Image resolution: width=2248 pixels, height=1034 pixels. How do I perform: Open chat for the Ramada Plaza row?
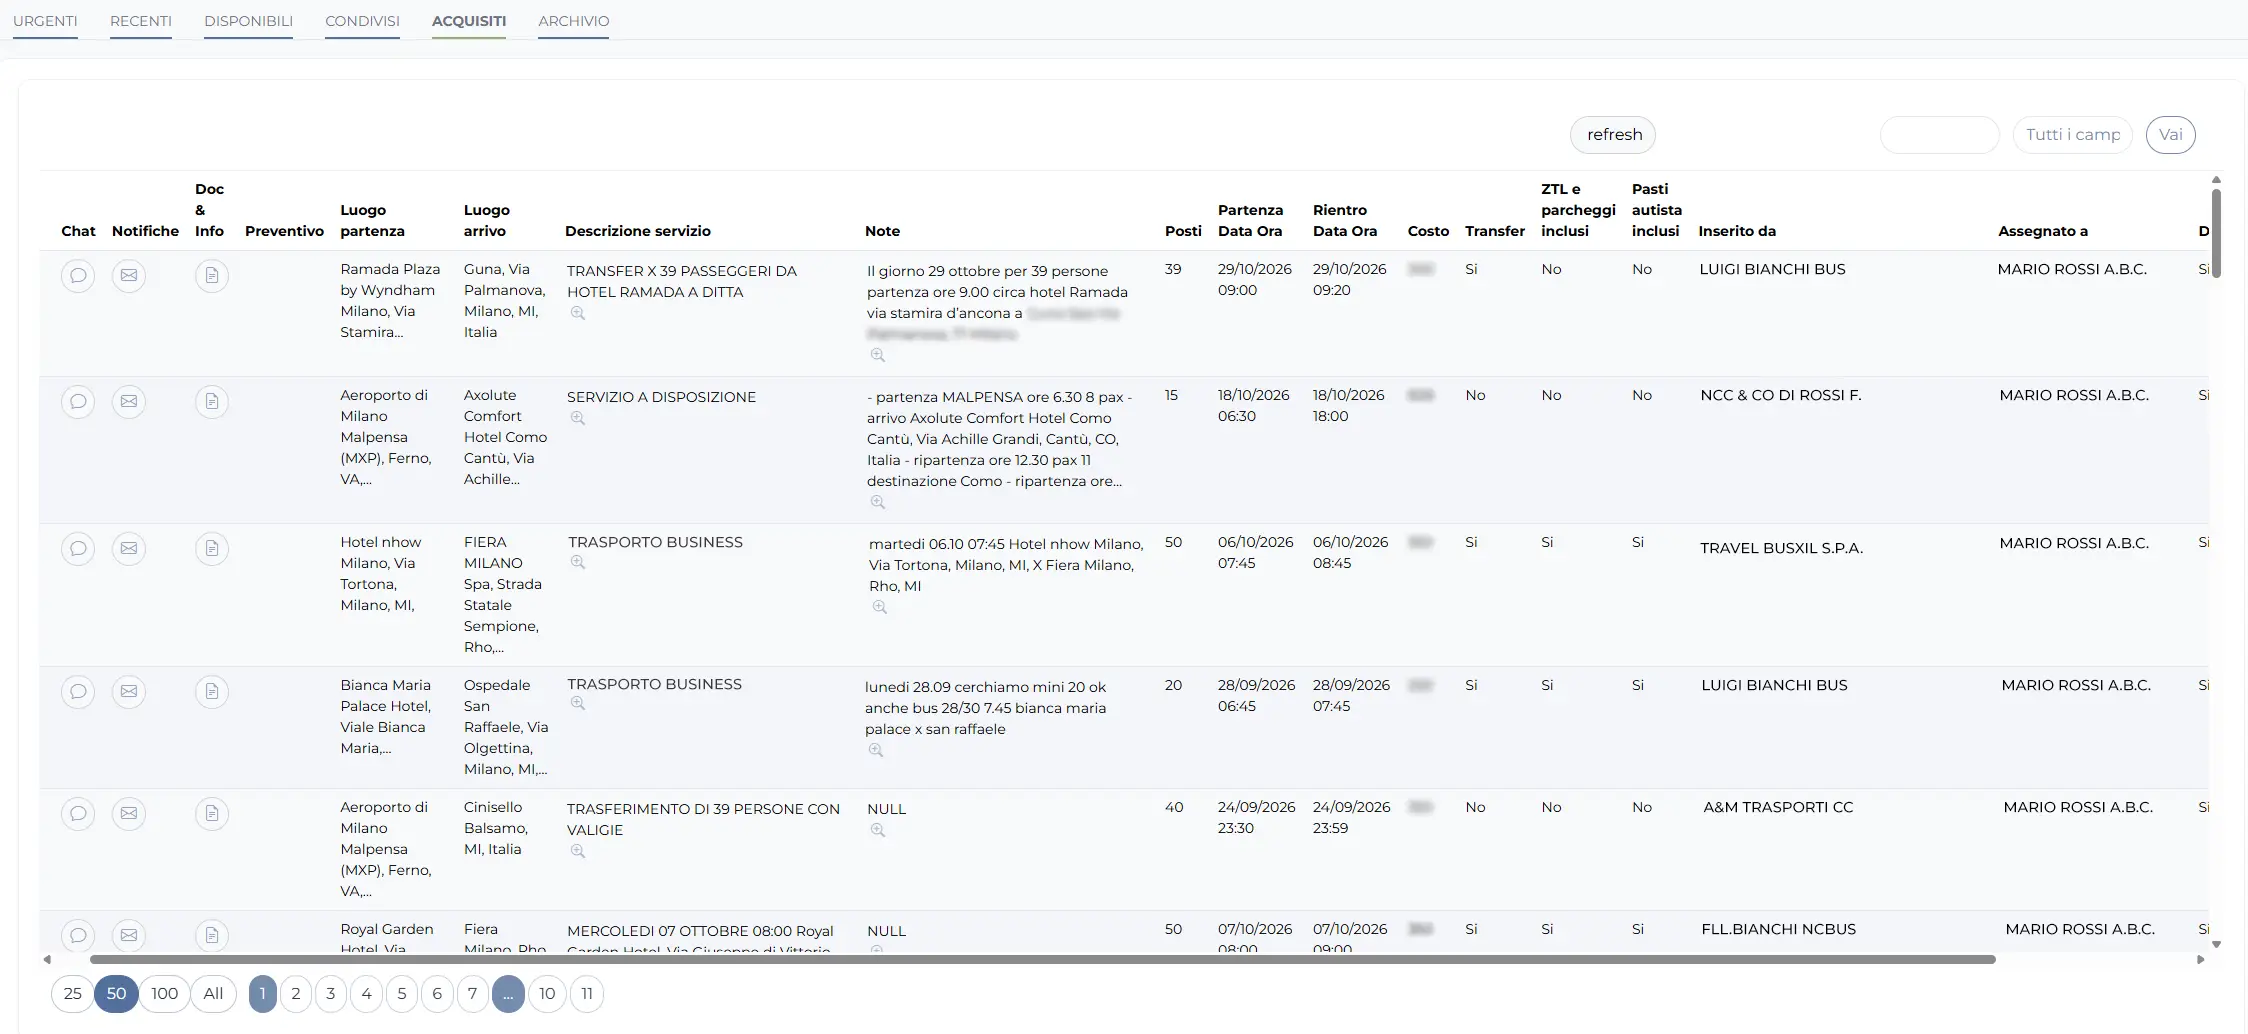tap(78, 275)
